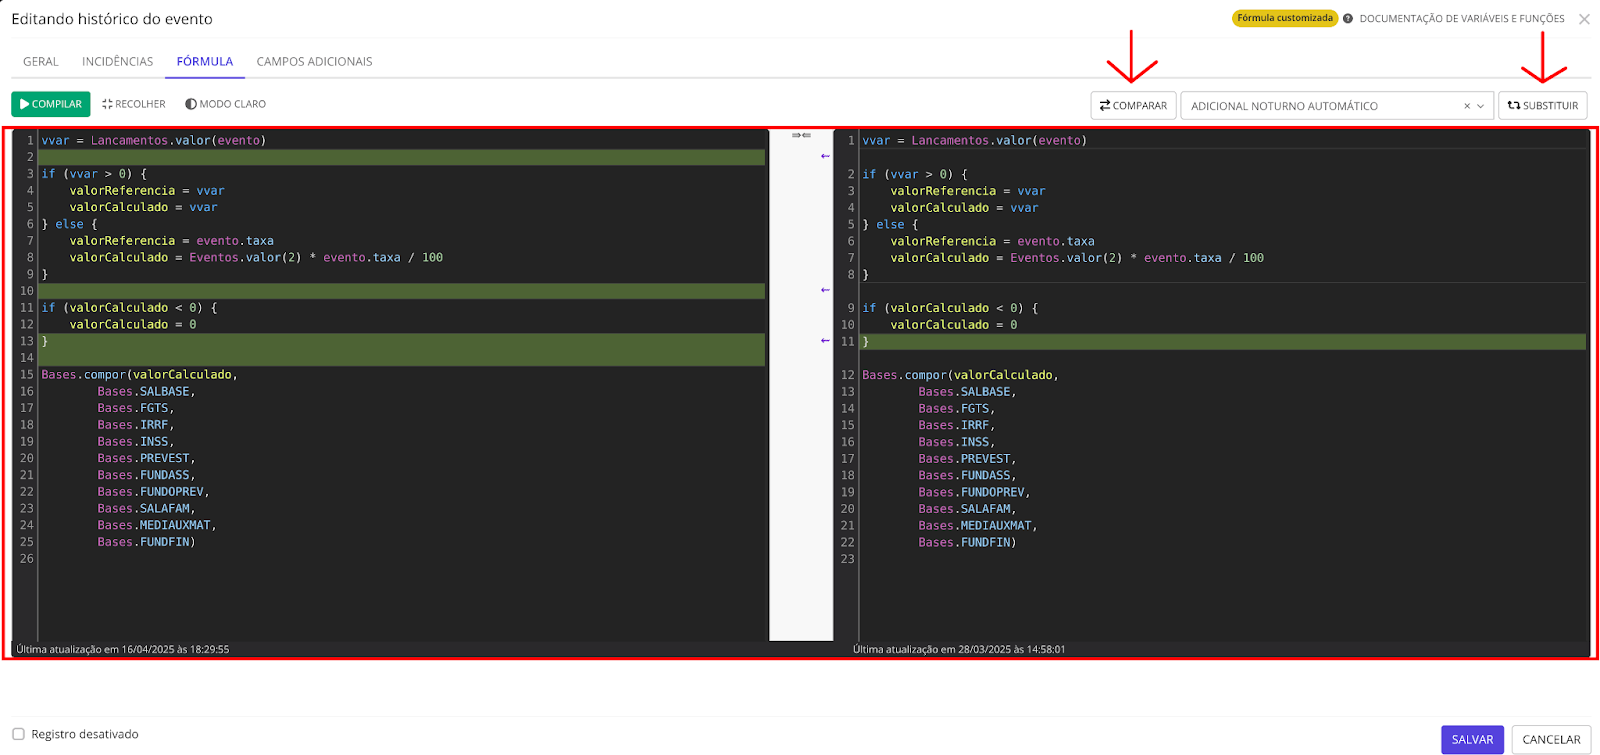Click the help question mark icon
This screenshot has width=1600, height=755.
click(x=1348, y=19)
